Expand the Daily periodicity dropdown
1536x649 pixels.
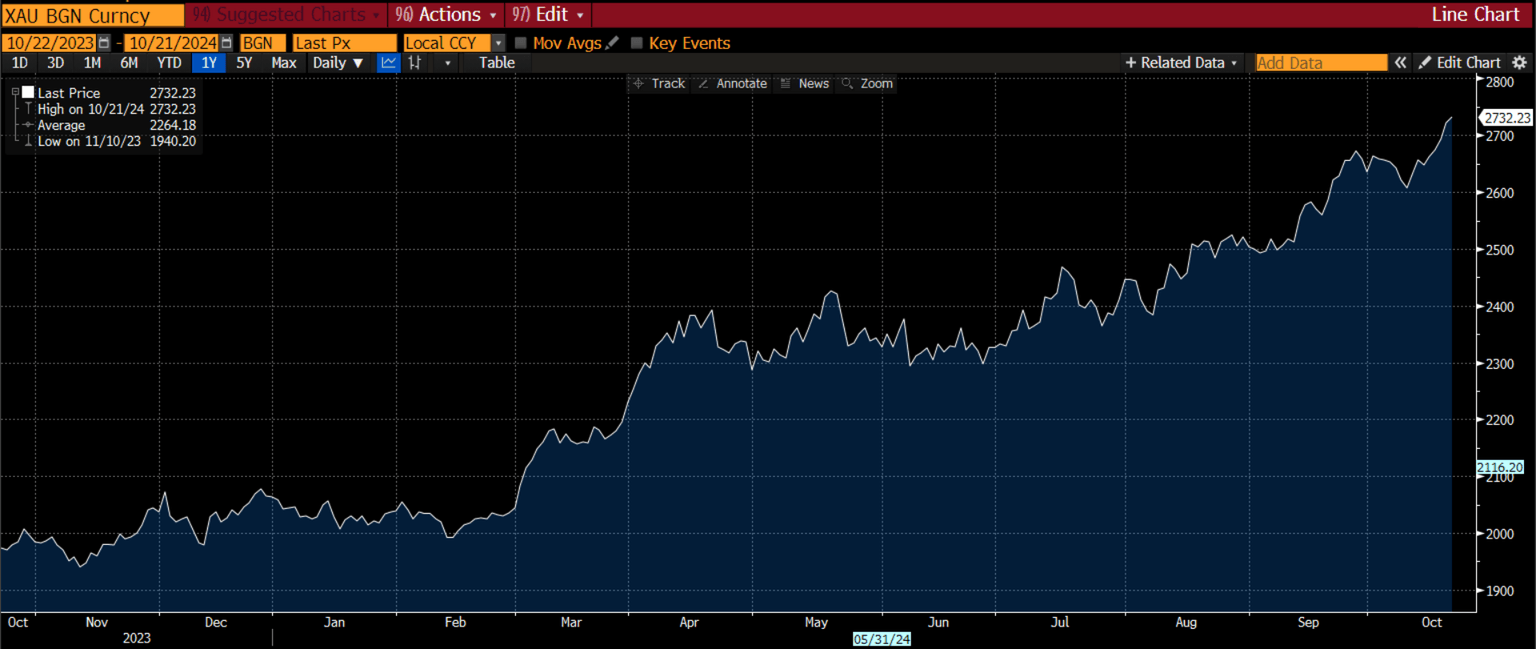(x=337, y=63)
